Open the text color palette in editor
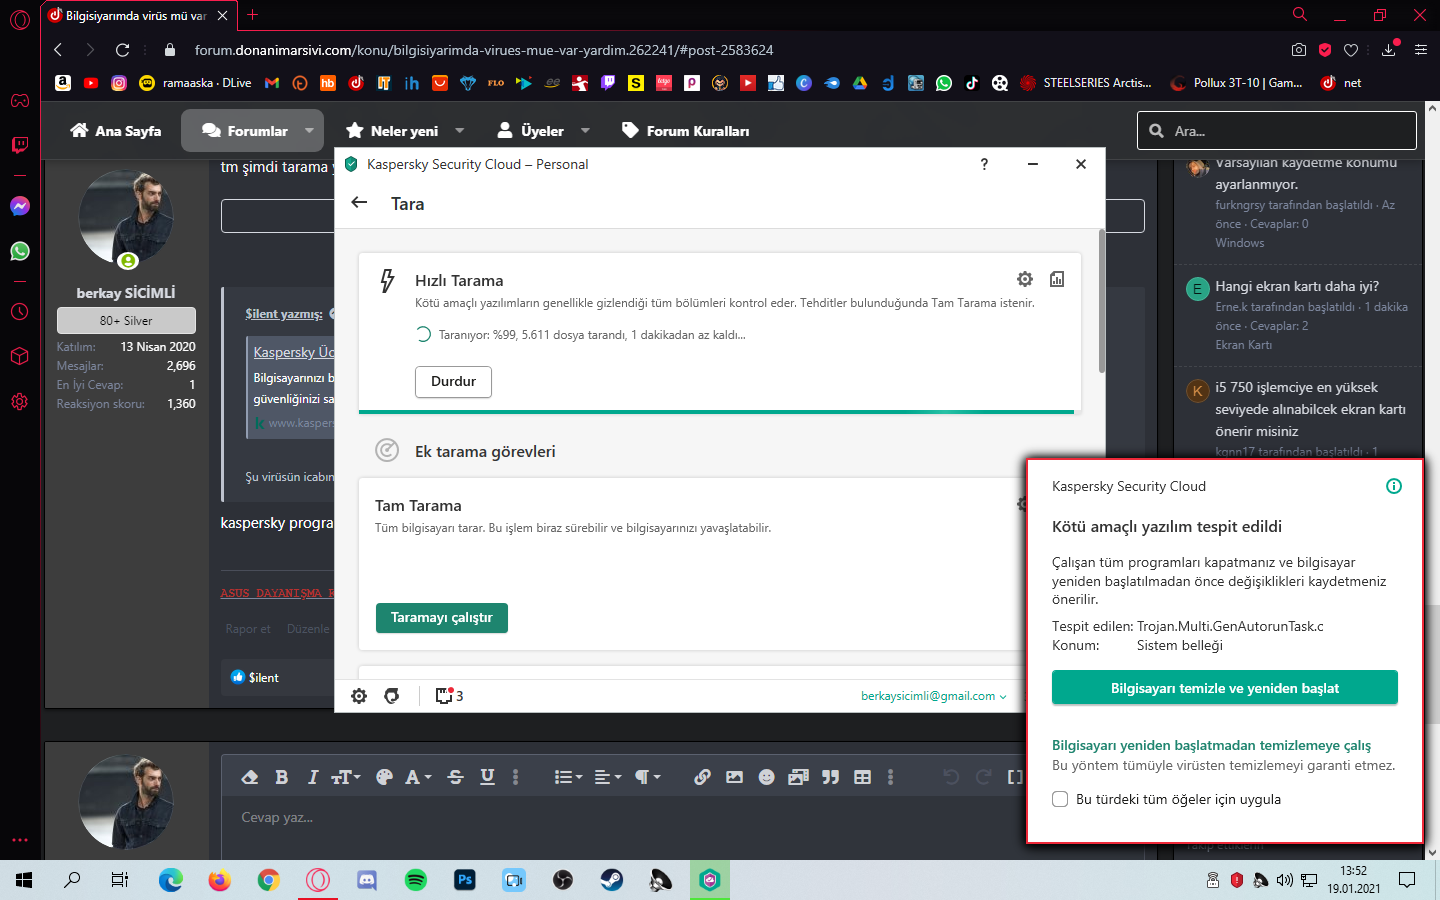1440x900 pixels. pos(384,777)
